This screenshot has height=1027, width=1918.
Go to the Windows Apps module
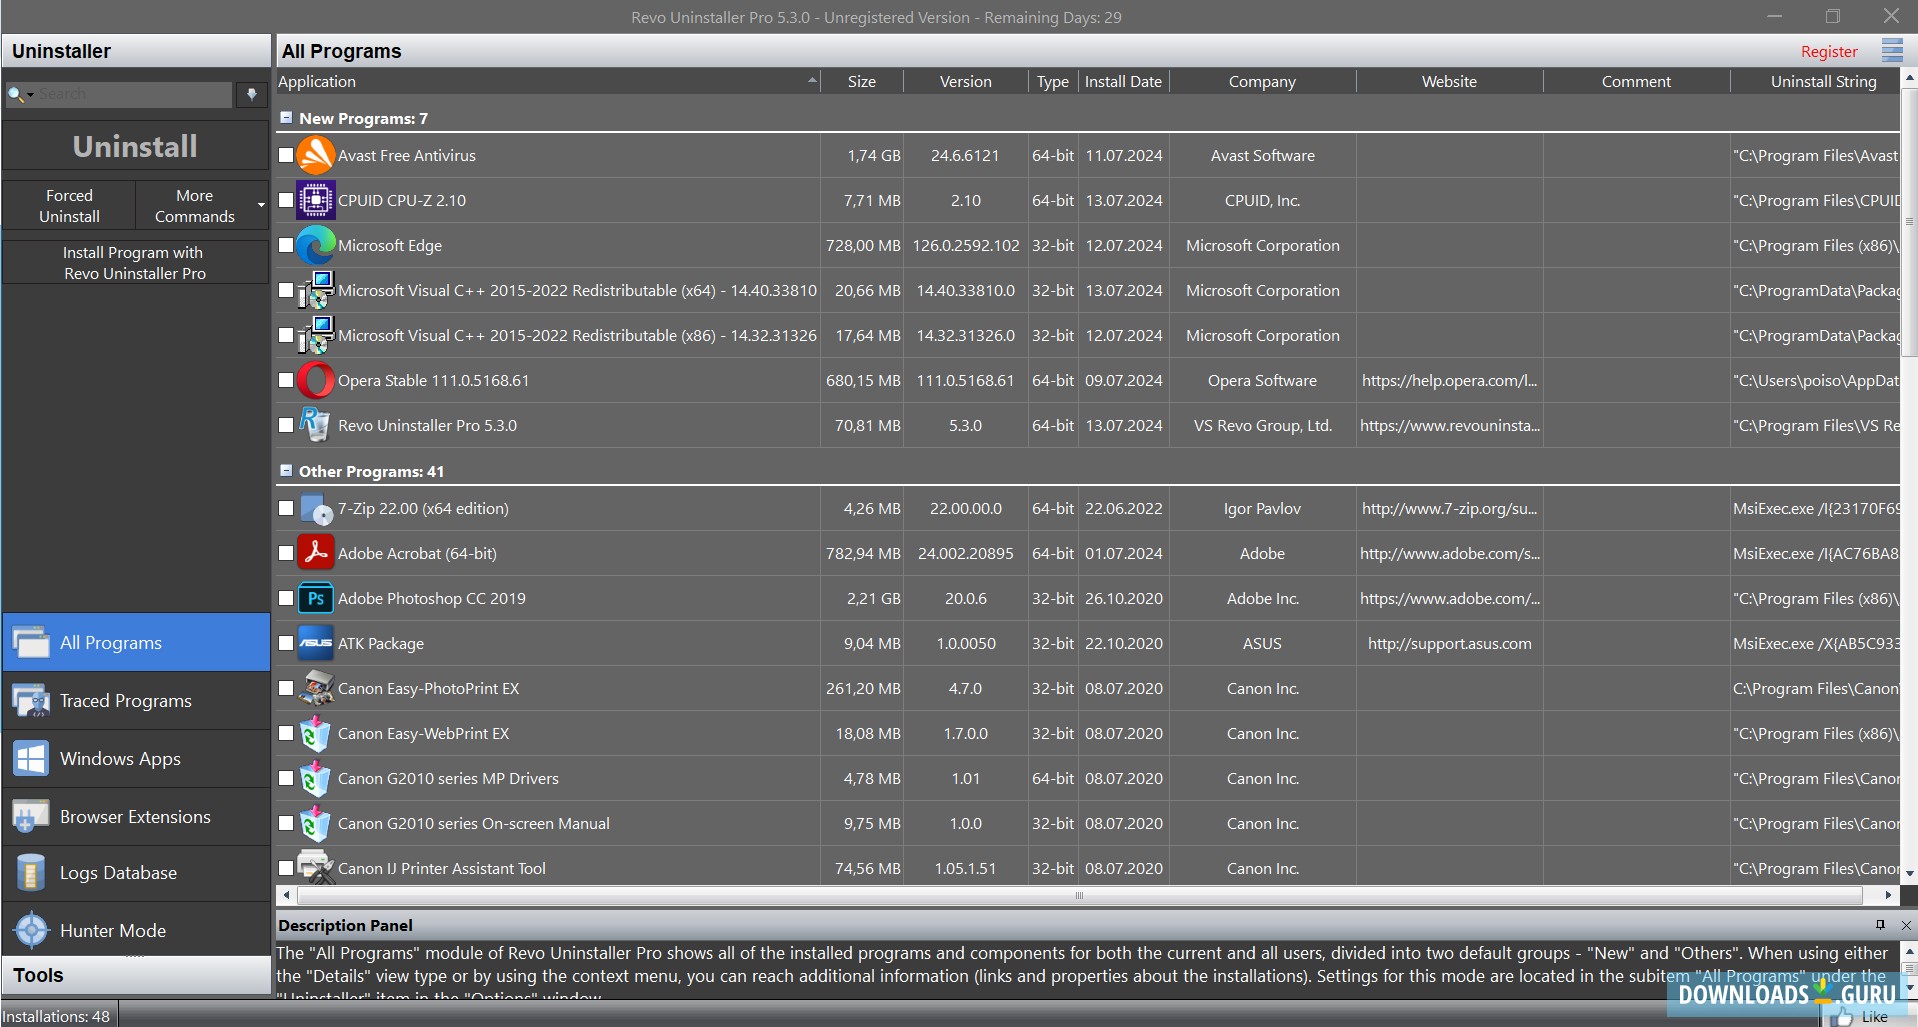point(136,758)
